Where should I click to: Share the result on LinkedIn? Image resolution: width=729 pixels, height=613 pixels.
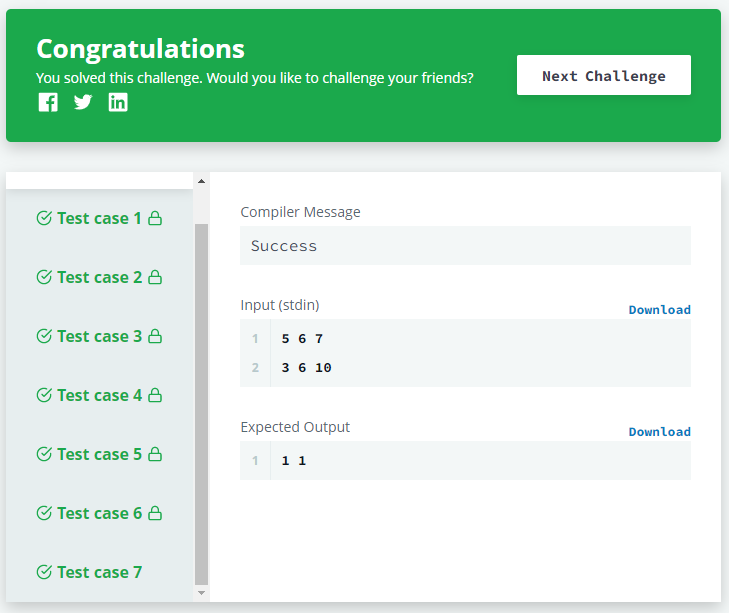[x=118, y=102]
